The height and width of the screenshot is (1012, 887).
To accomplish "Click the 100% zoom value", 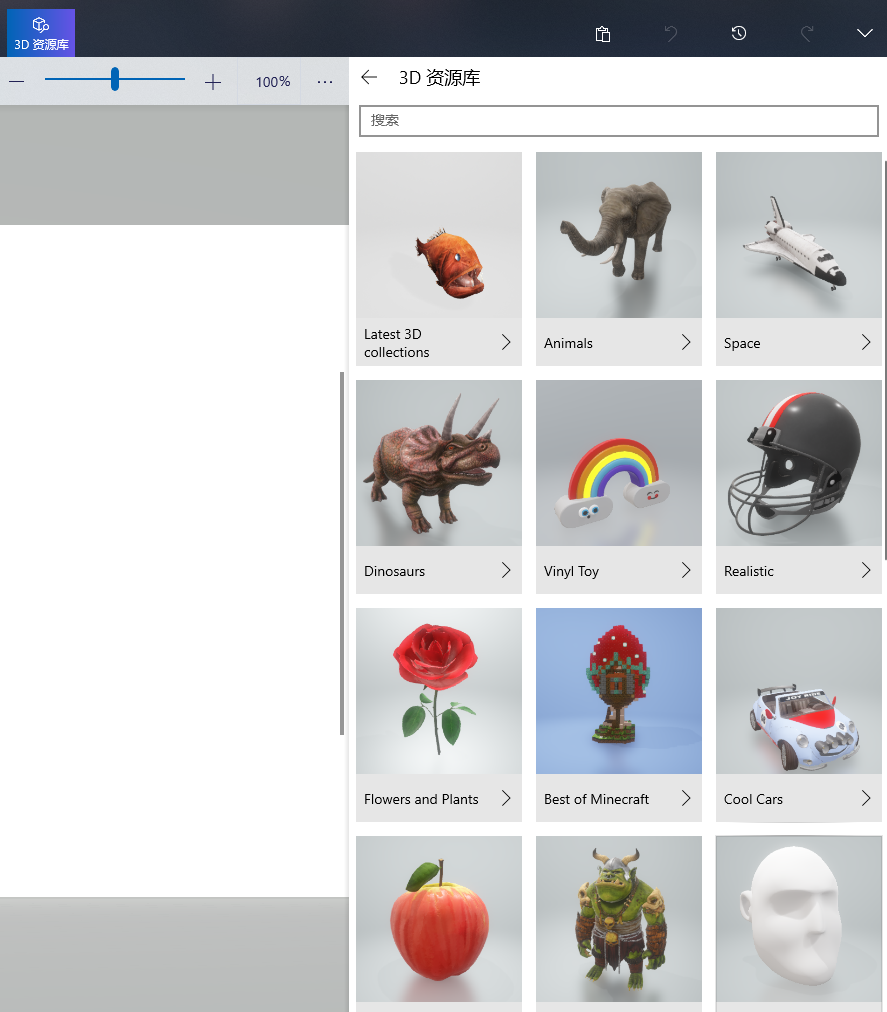I will coord(272,82).
